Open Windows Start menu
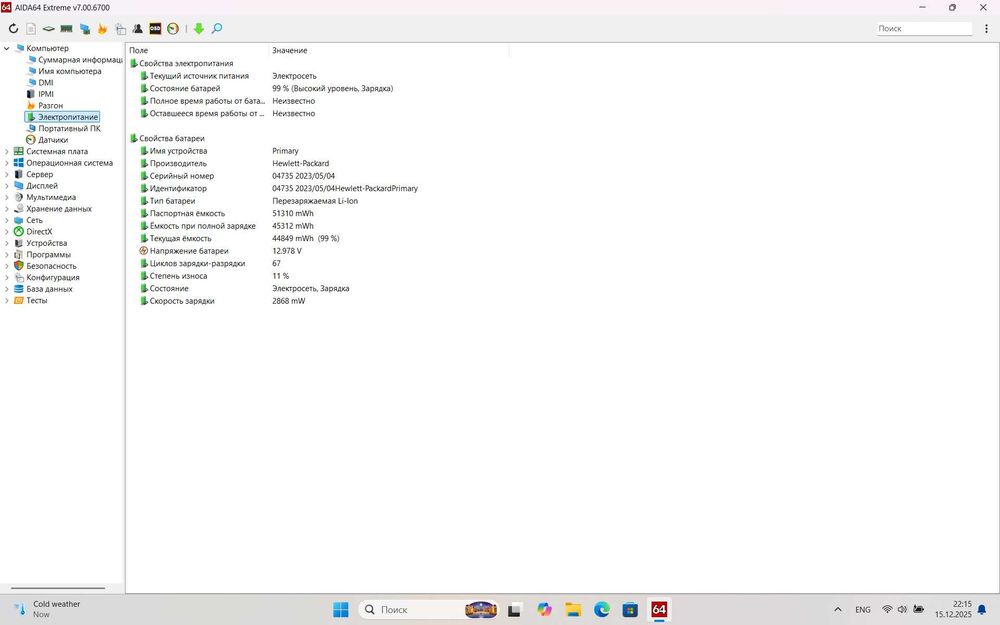The width and height of the screenshot is (1000, 625). point(341,610)
